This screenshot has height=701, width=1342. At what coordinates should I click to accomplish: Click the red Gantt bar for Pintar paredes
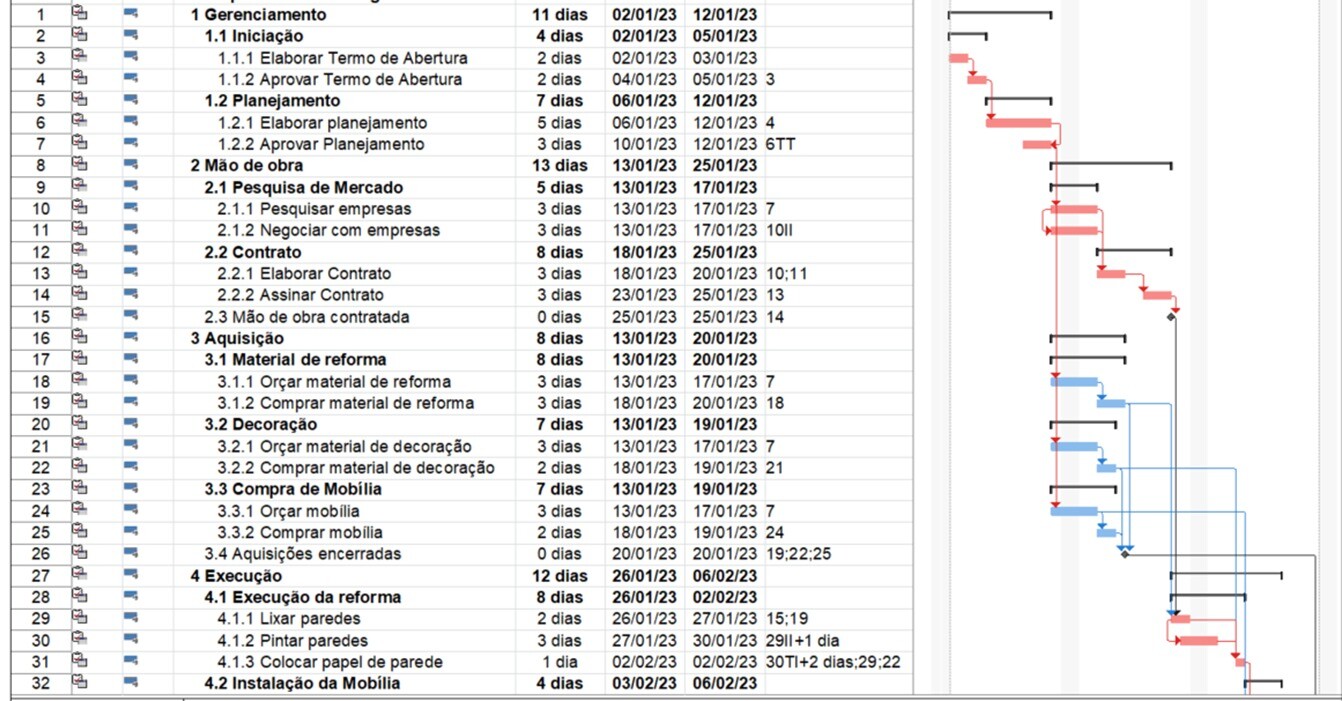[1197, 640]
